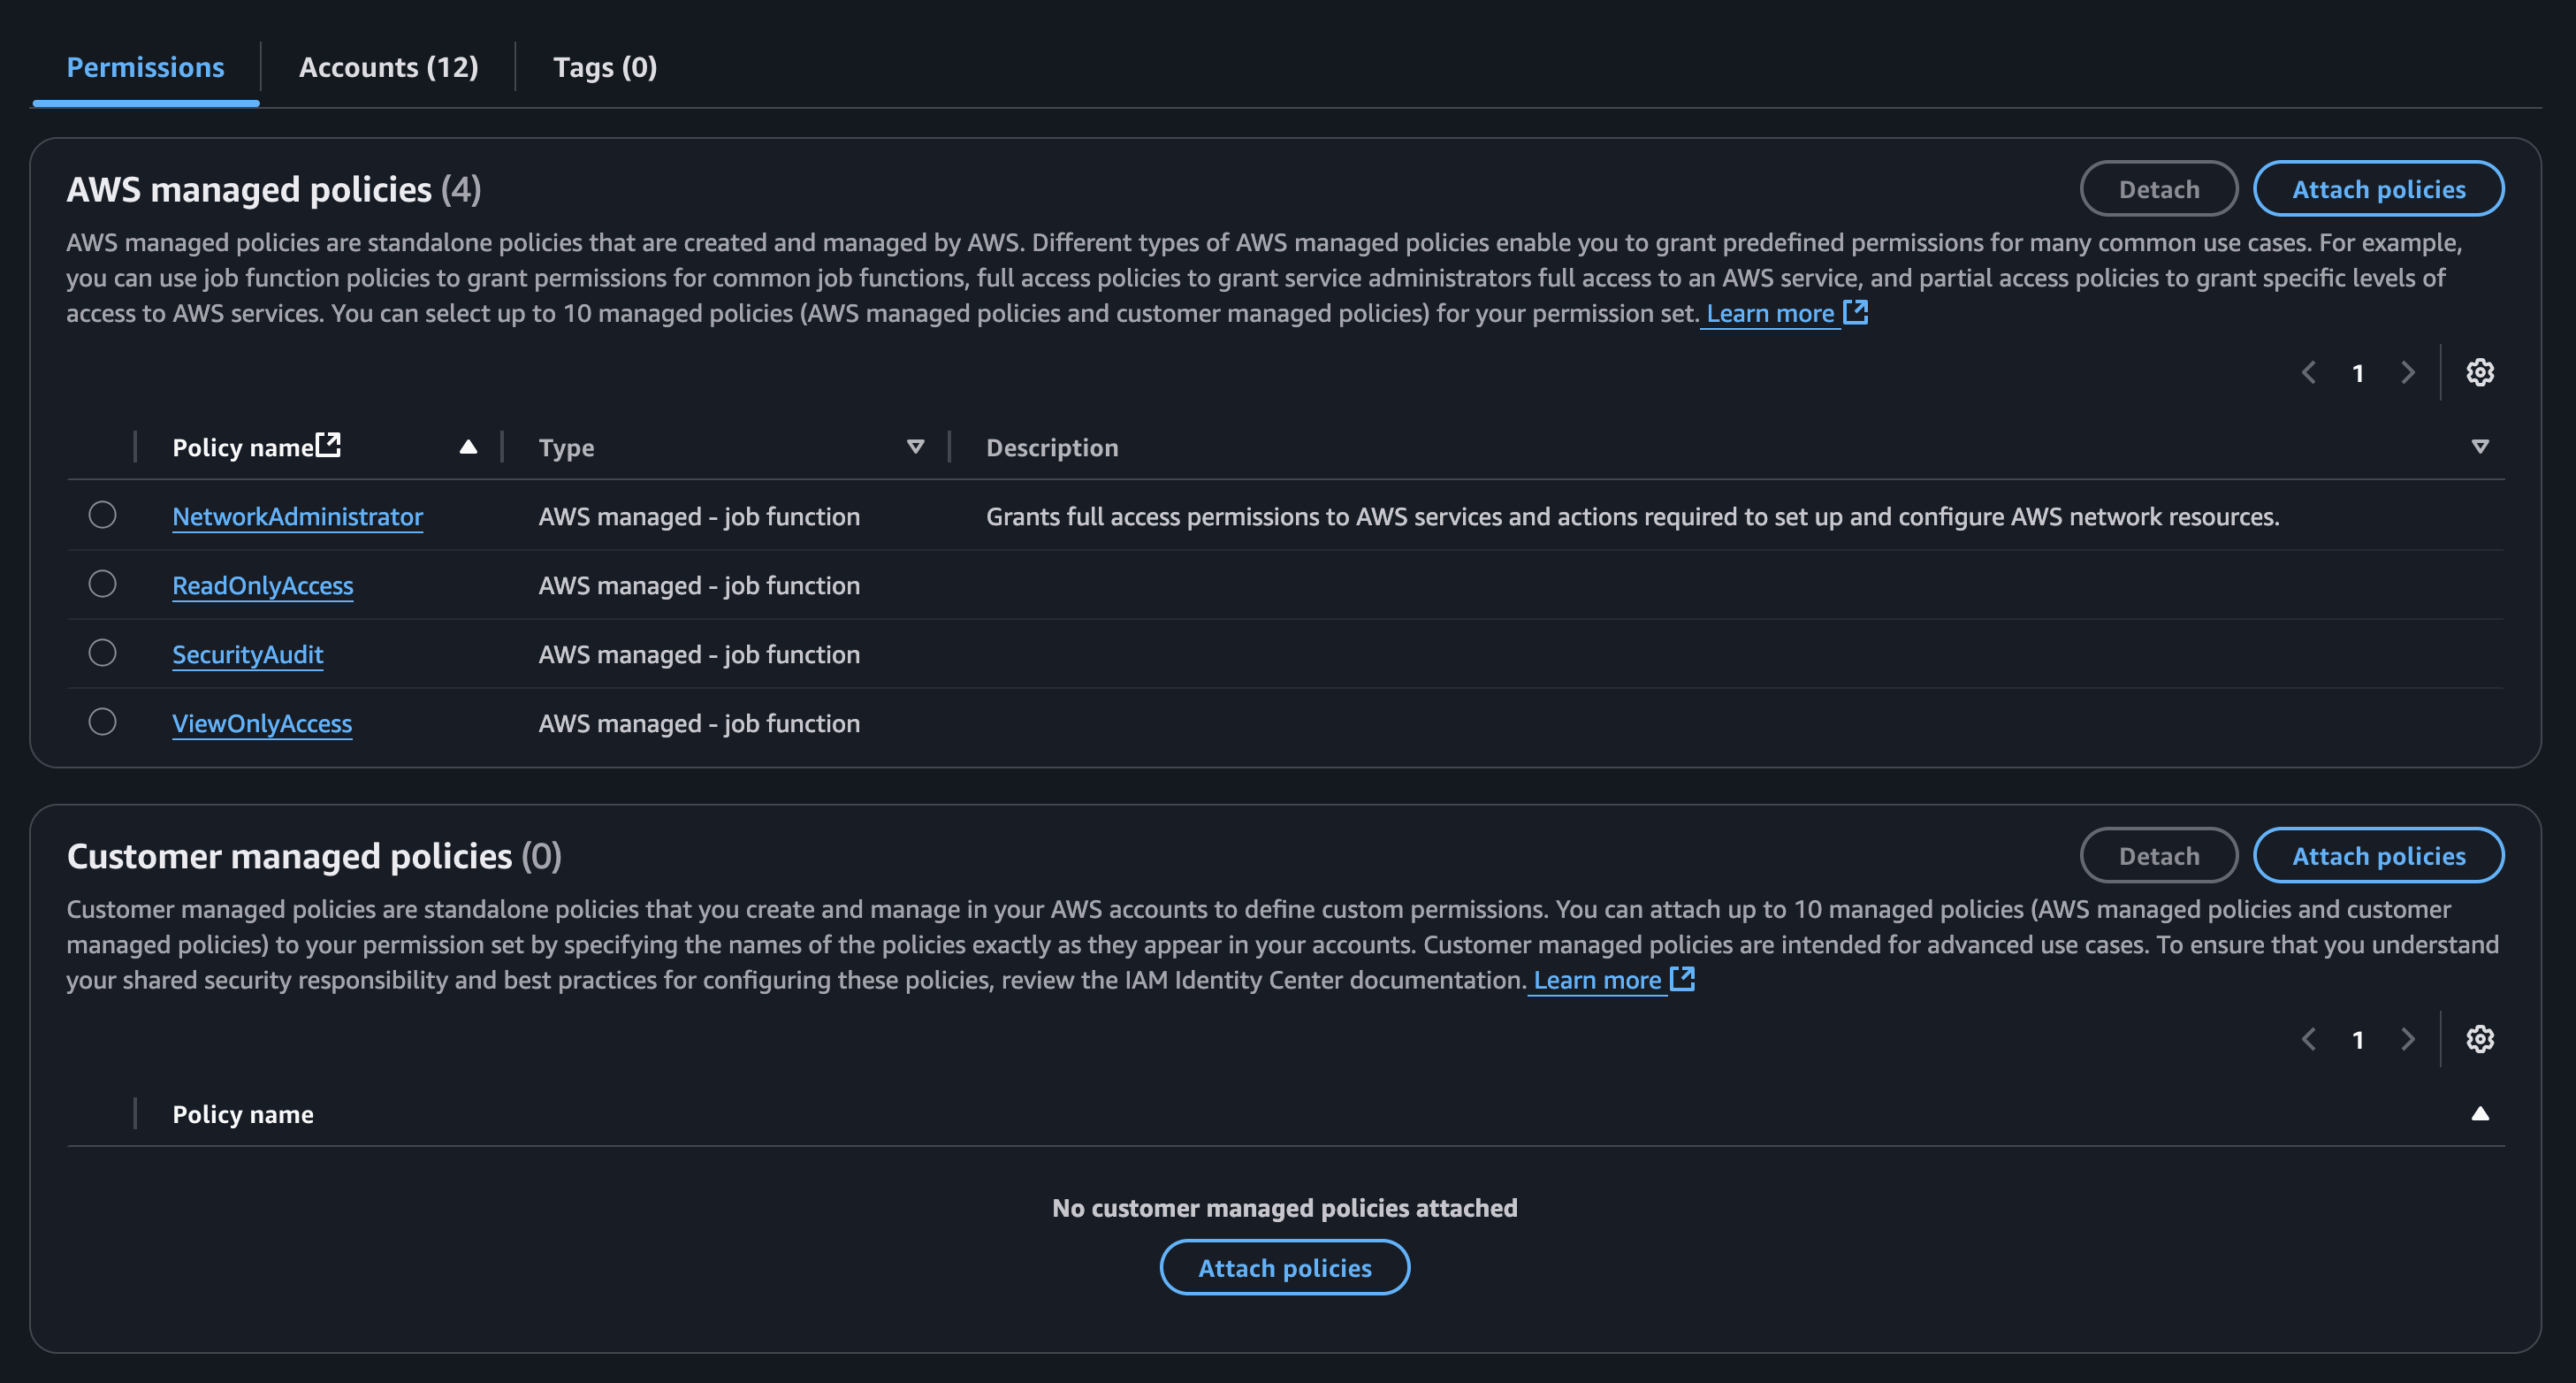
Task: Select the SecurityAudit policy radio button
Action: point(102,653)
